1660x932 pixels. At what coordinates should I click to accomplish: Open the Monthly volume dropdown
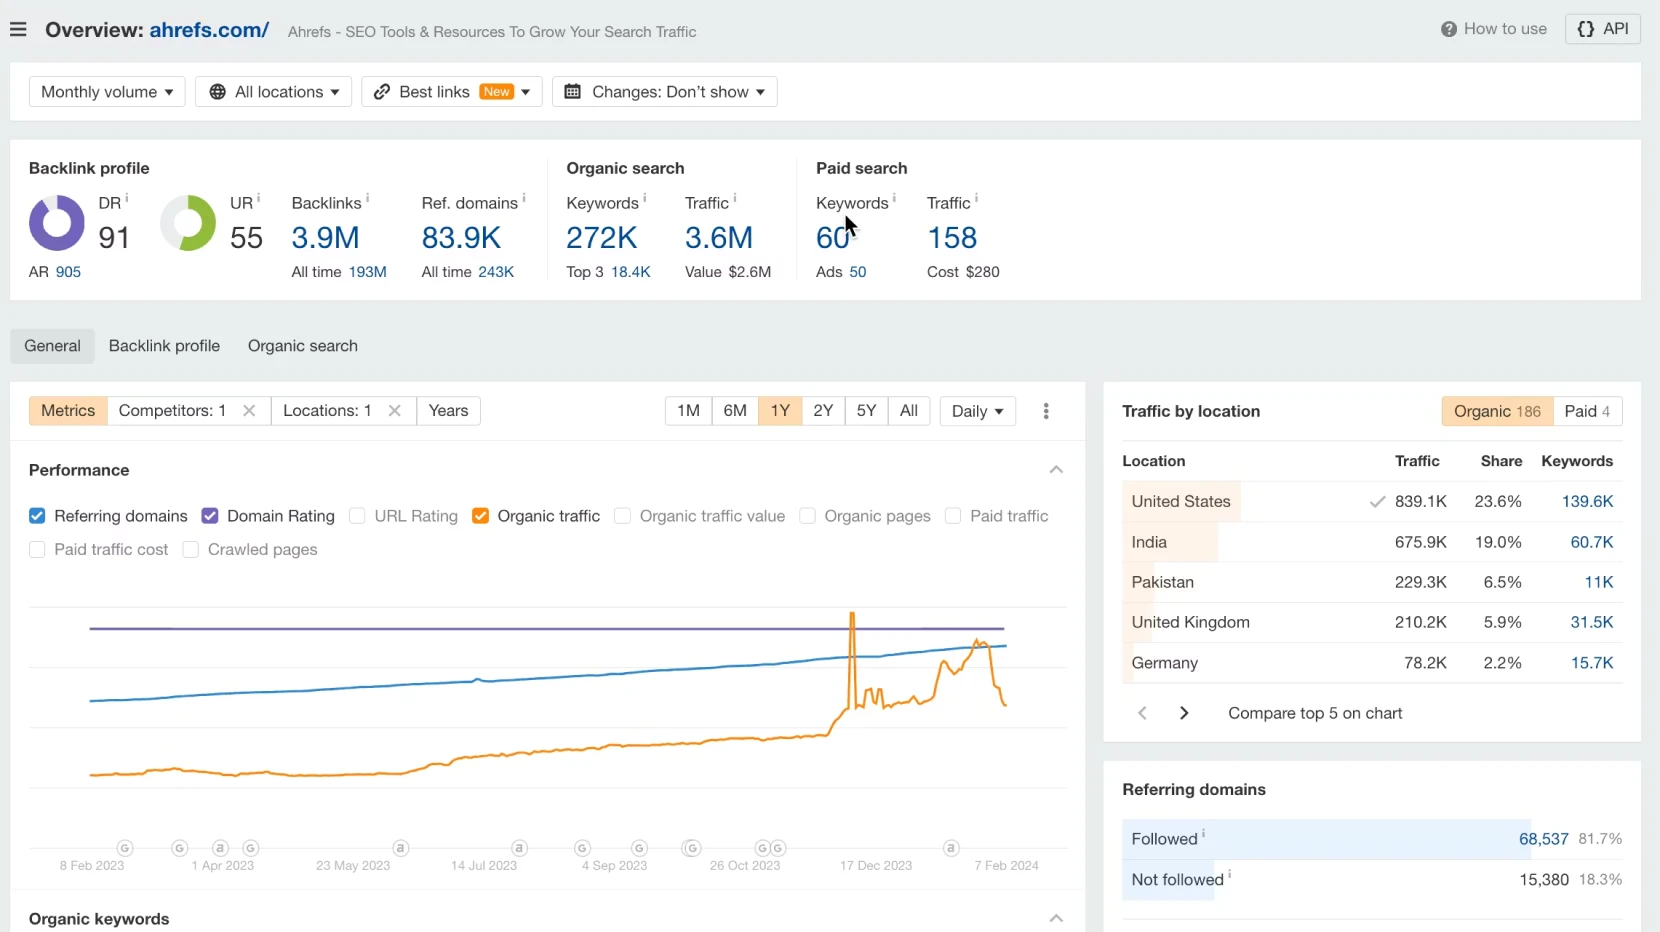point(106,91)
